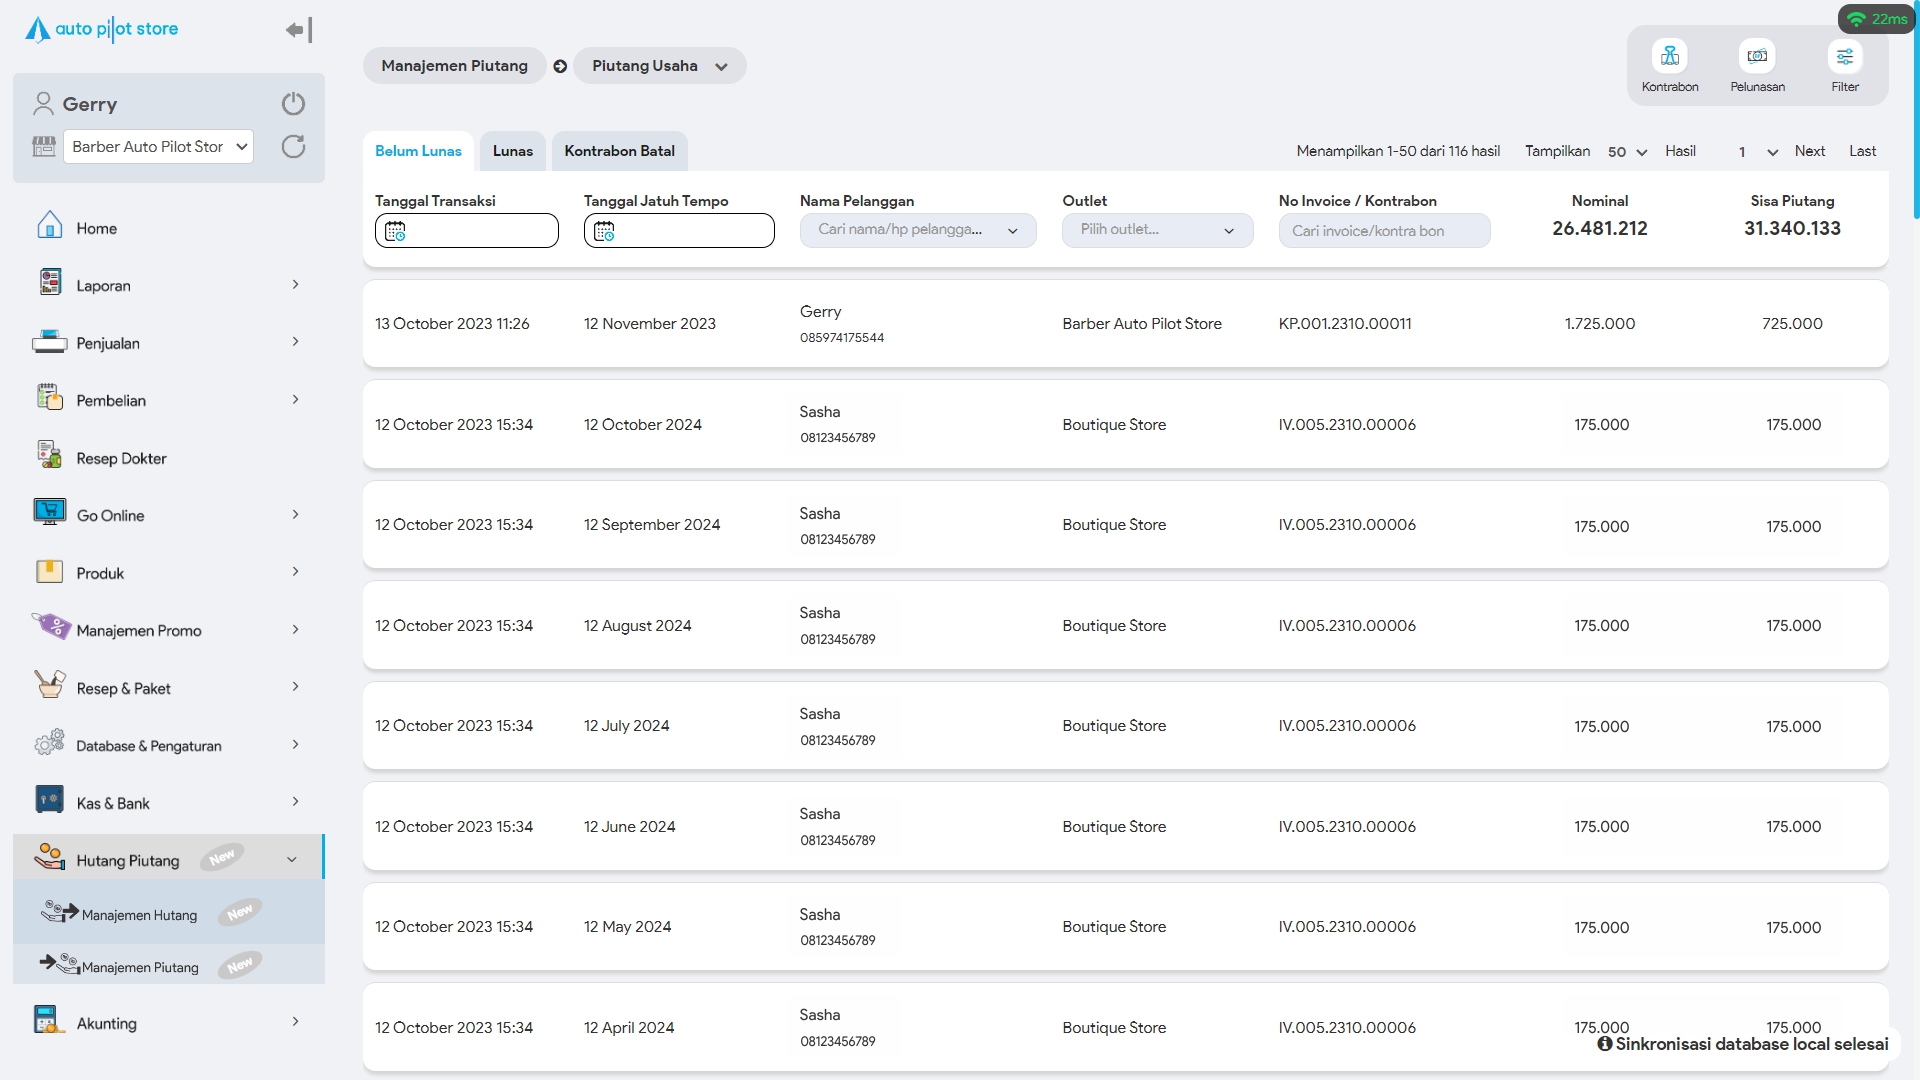1920x1080 pixels.
Task: Change Tampilkan 50 rows-per-page dropdown
Action: (1627, 152)
